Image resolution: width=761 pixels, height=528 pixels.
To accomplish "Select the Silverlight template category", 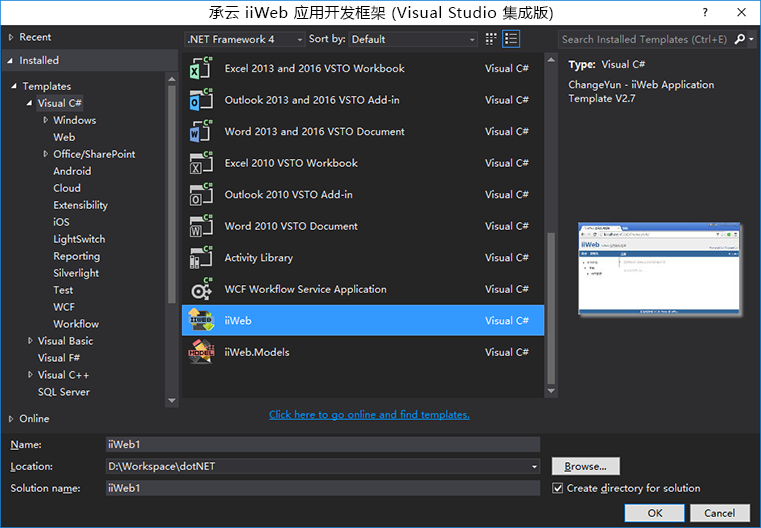I will click(76, 273).
